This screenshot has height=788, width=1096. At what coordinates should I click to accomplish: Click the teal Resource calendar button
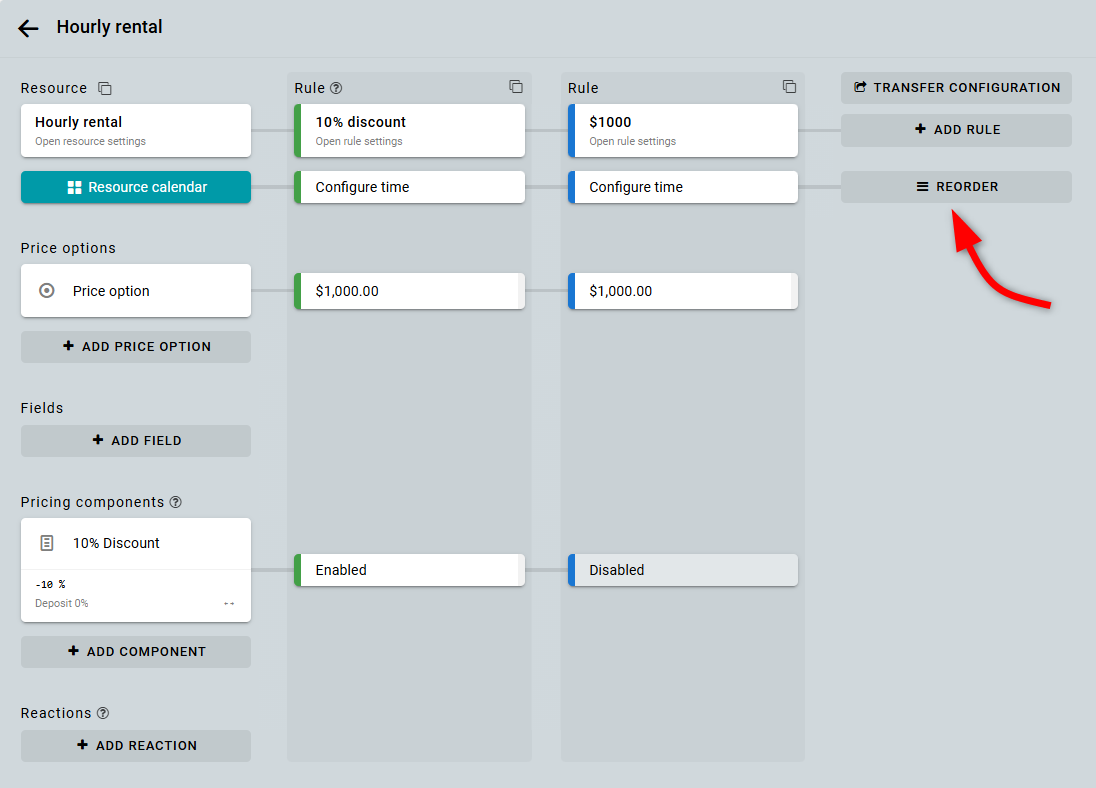(x=136, y=187)
